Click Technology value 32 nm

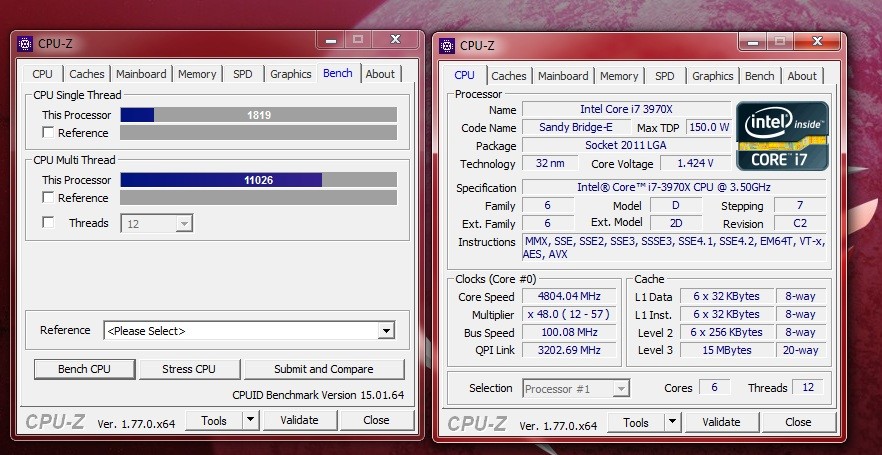pyautogui.click(x=550, y=163)
